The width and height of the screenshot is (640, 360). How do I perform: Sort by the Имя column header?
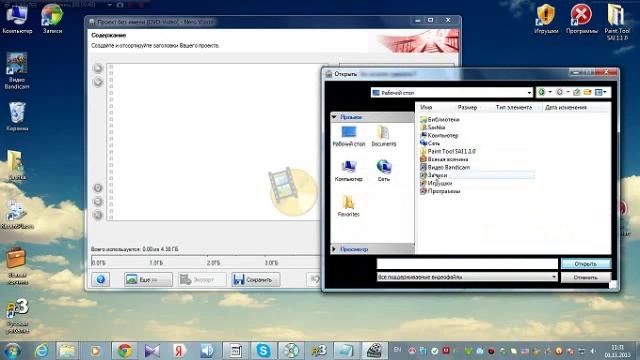point(426,107)
